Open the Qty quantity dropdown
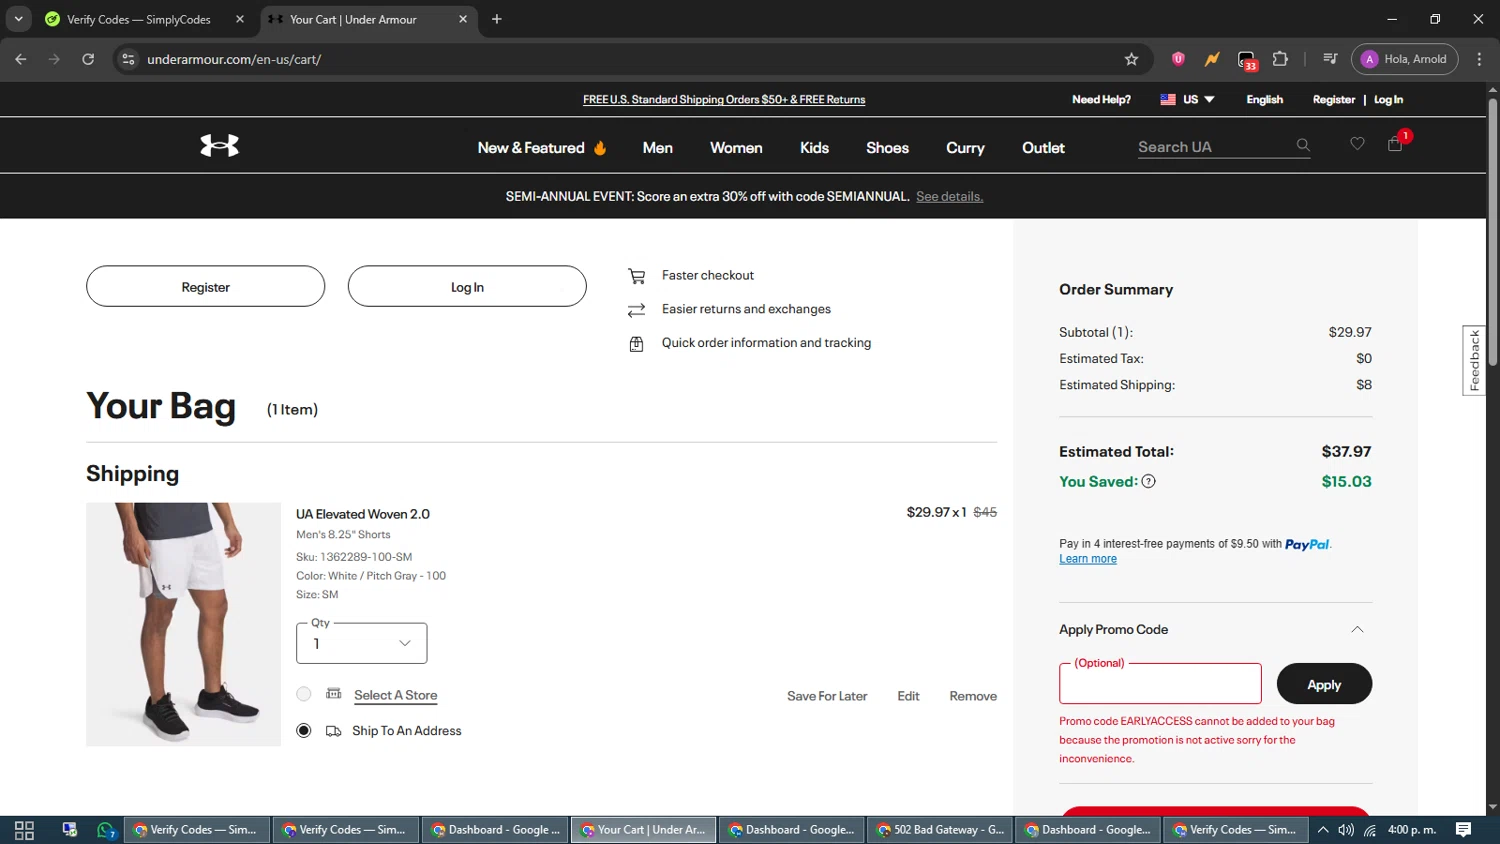Screen dimensions: 1500x844 tap(361, 643)
